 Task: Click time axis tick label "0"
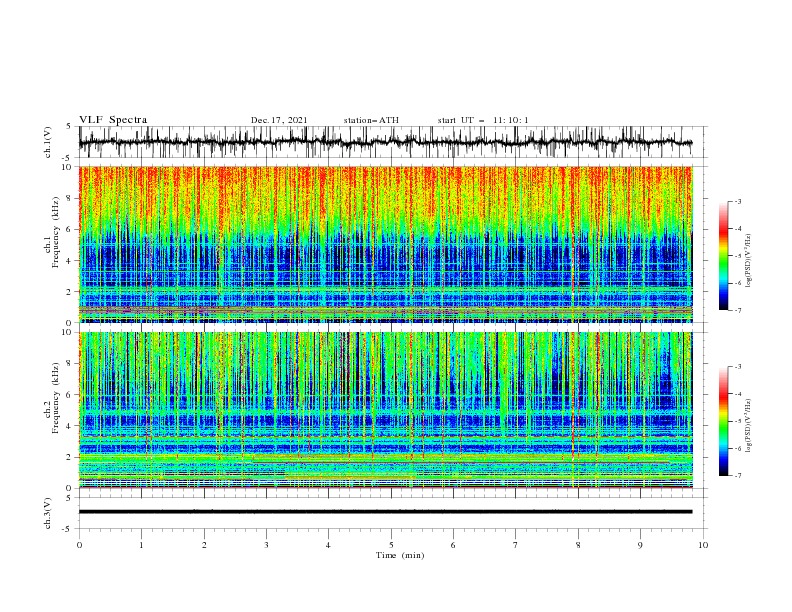[x=79, y=545]
